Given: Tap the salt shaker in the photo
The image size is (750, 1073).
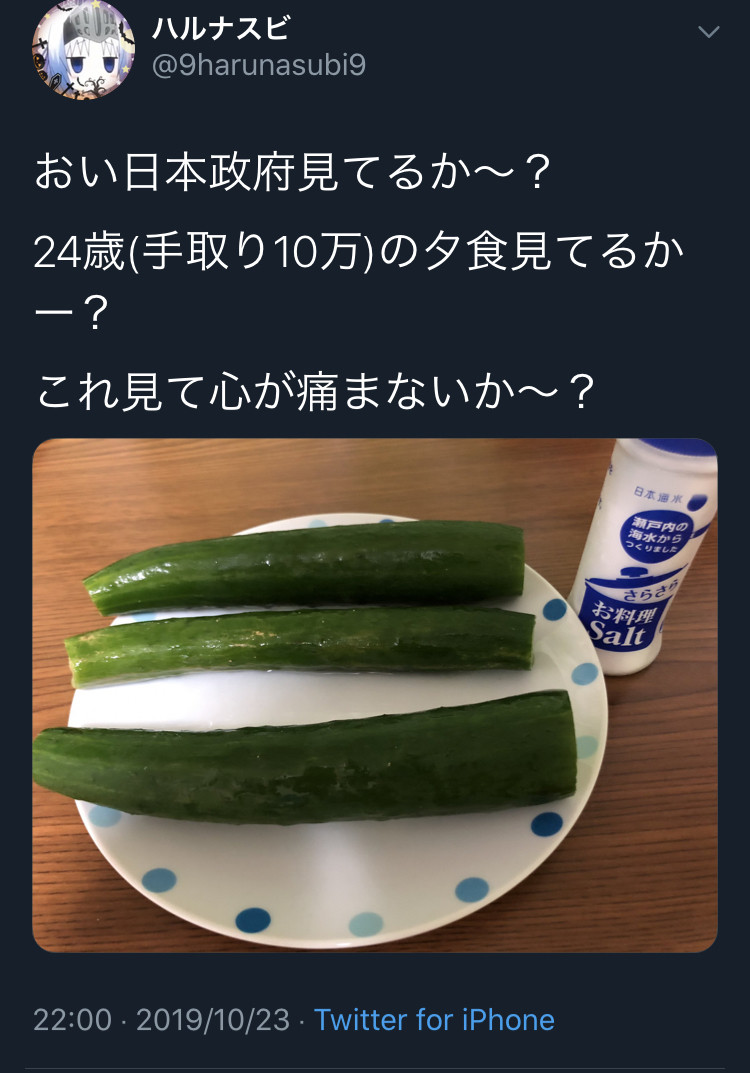Looking at the screenshot, I should (643, 556).
